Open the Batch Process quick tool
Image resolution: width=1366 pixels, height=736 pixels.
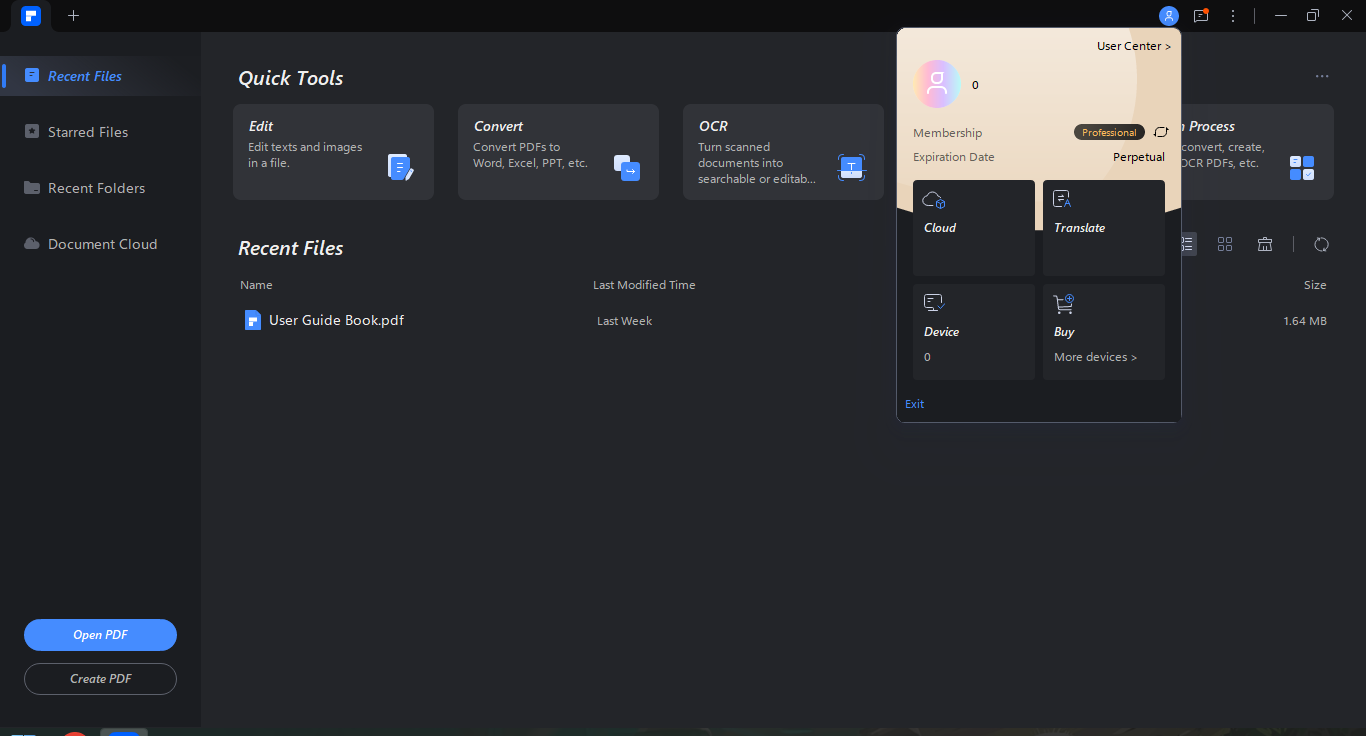pos(1257,152)
